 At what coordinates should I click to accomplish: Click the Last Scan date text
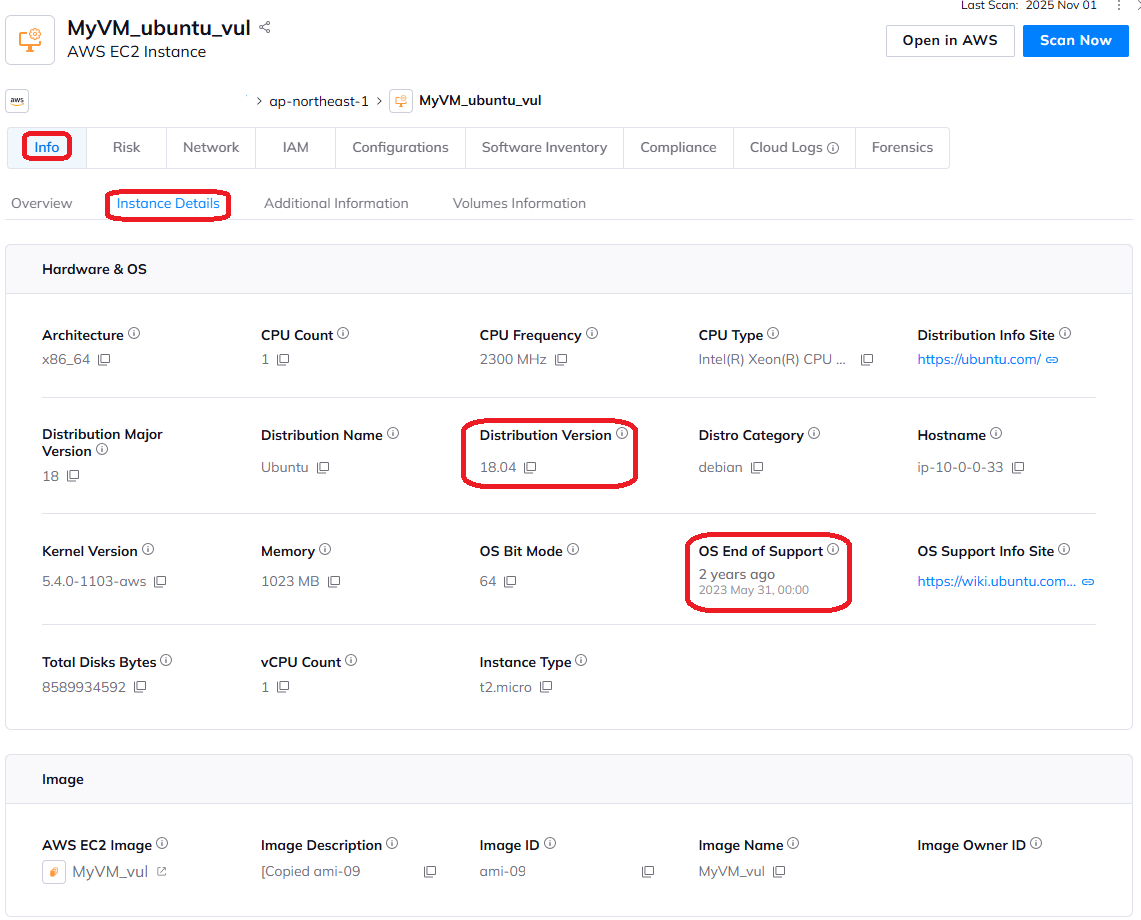pyautogui.click(x=1061, y=6)
